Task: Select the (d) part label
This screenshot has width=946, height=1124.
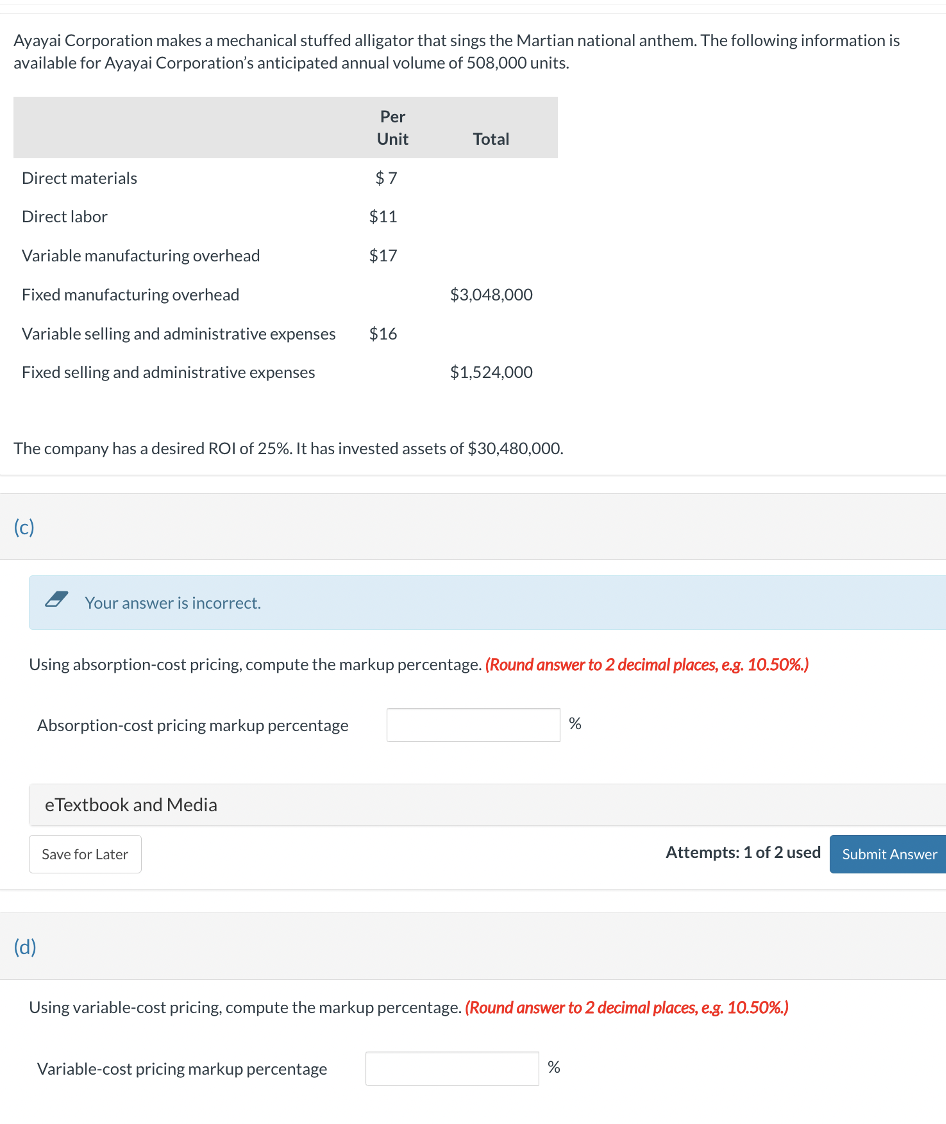Action: click(22, 946)
